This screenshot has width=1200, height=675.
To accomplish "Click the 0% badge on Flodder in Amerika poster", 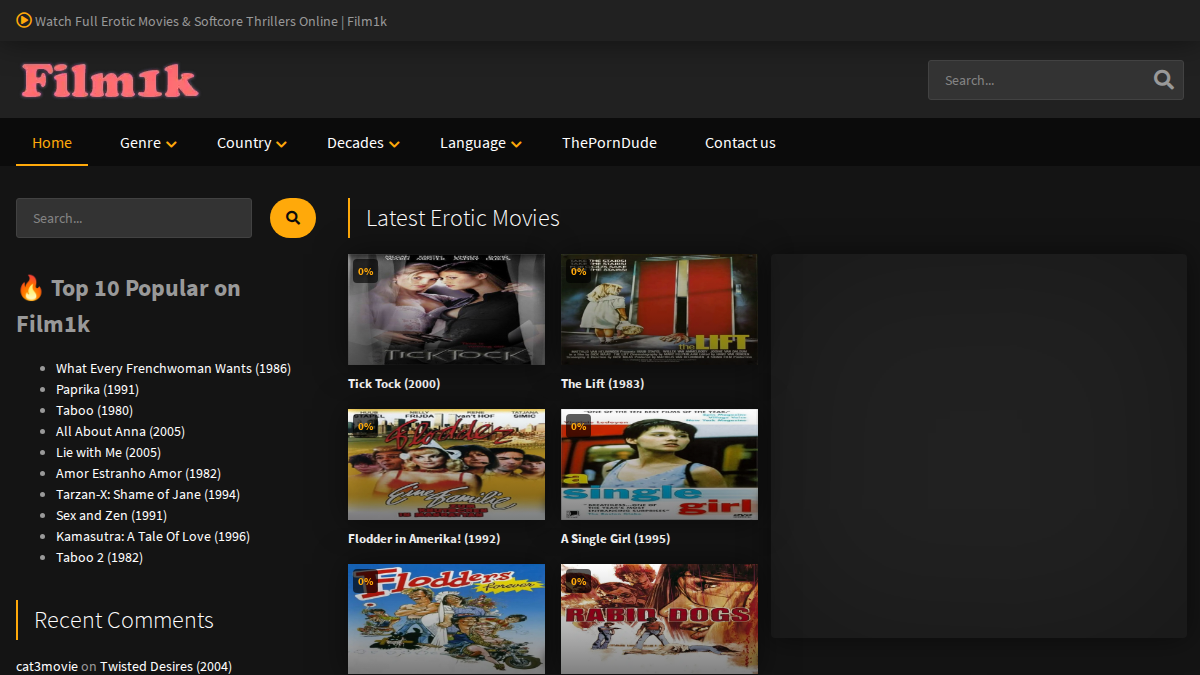I will 366,426.
